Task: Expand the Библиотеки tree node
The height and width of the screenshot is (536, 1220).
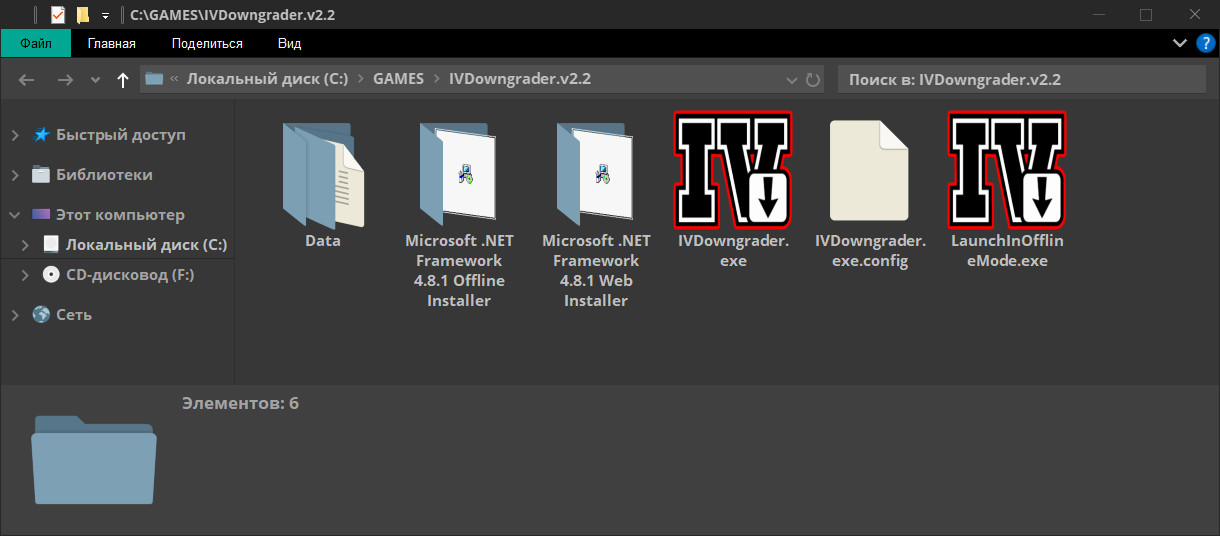Action: pyautogui.click(x=15, y=175)
